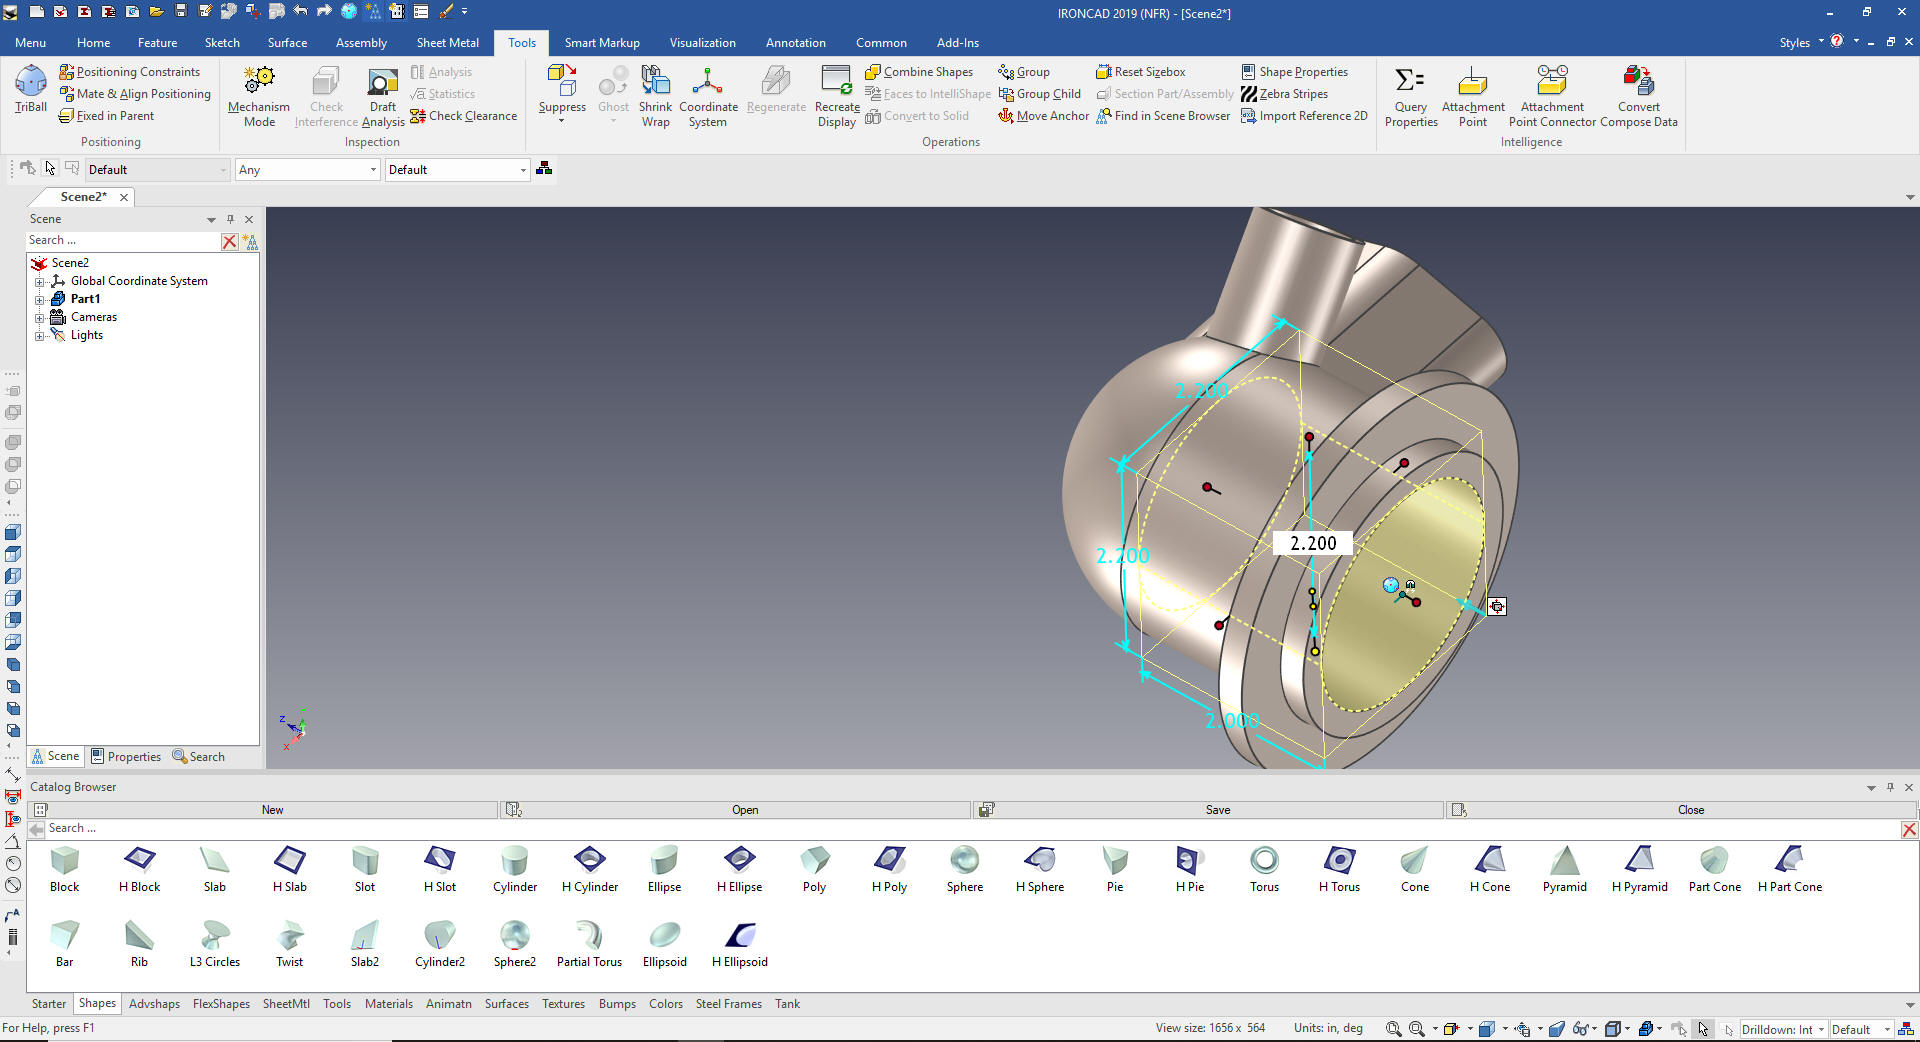Click the Scene browser search field
The image size is (1920, 1042).
coord(122,241)
